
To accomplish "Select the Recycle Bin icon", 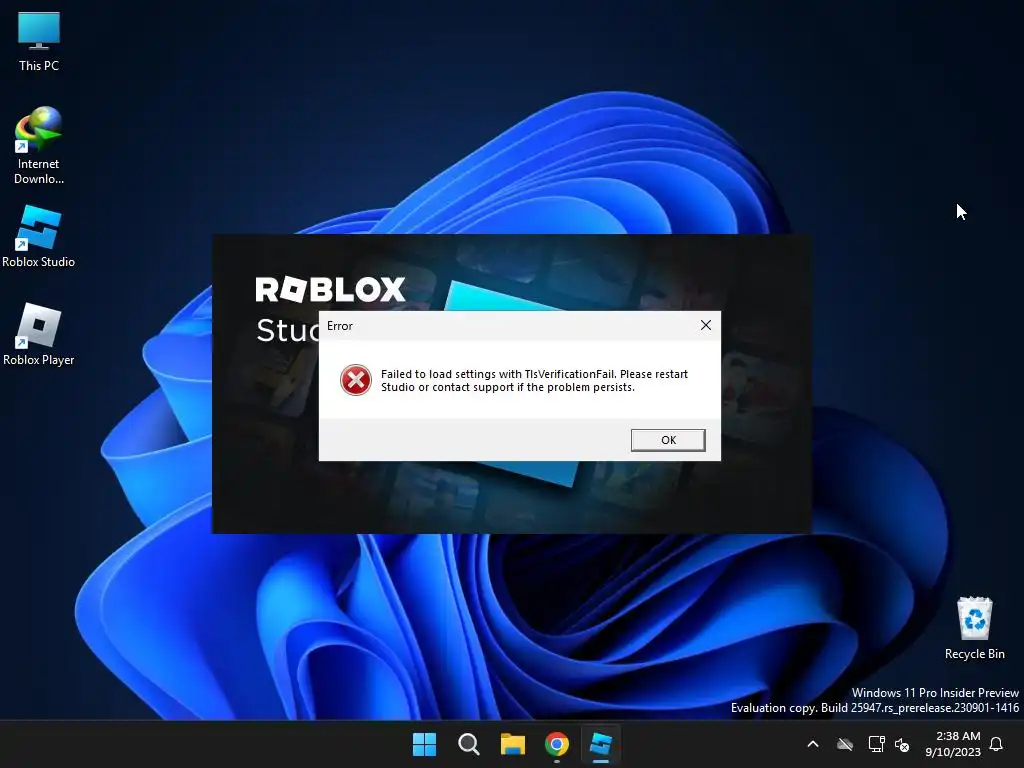I will click(x=974, y=628).
